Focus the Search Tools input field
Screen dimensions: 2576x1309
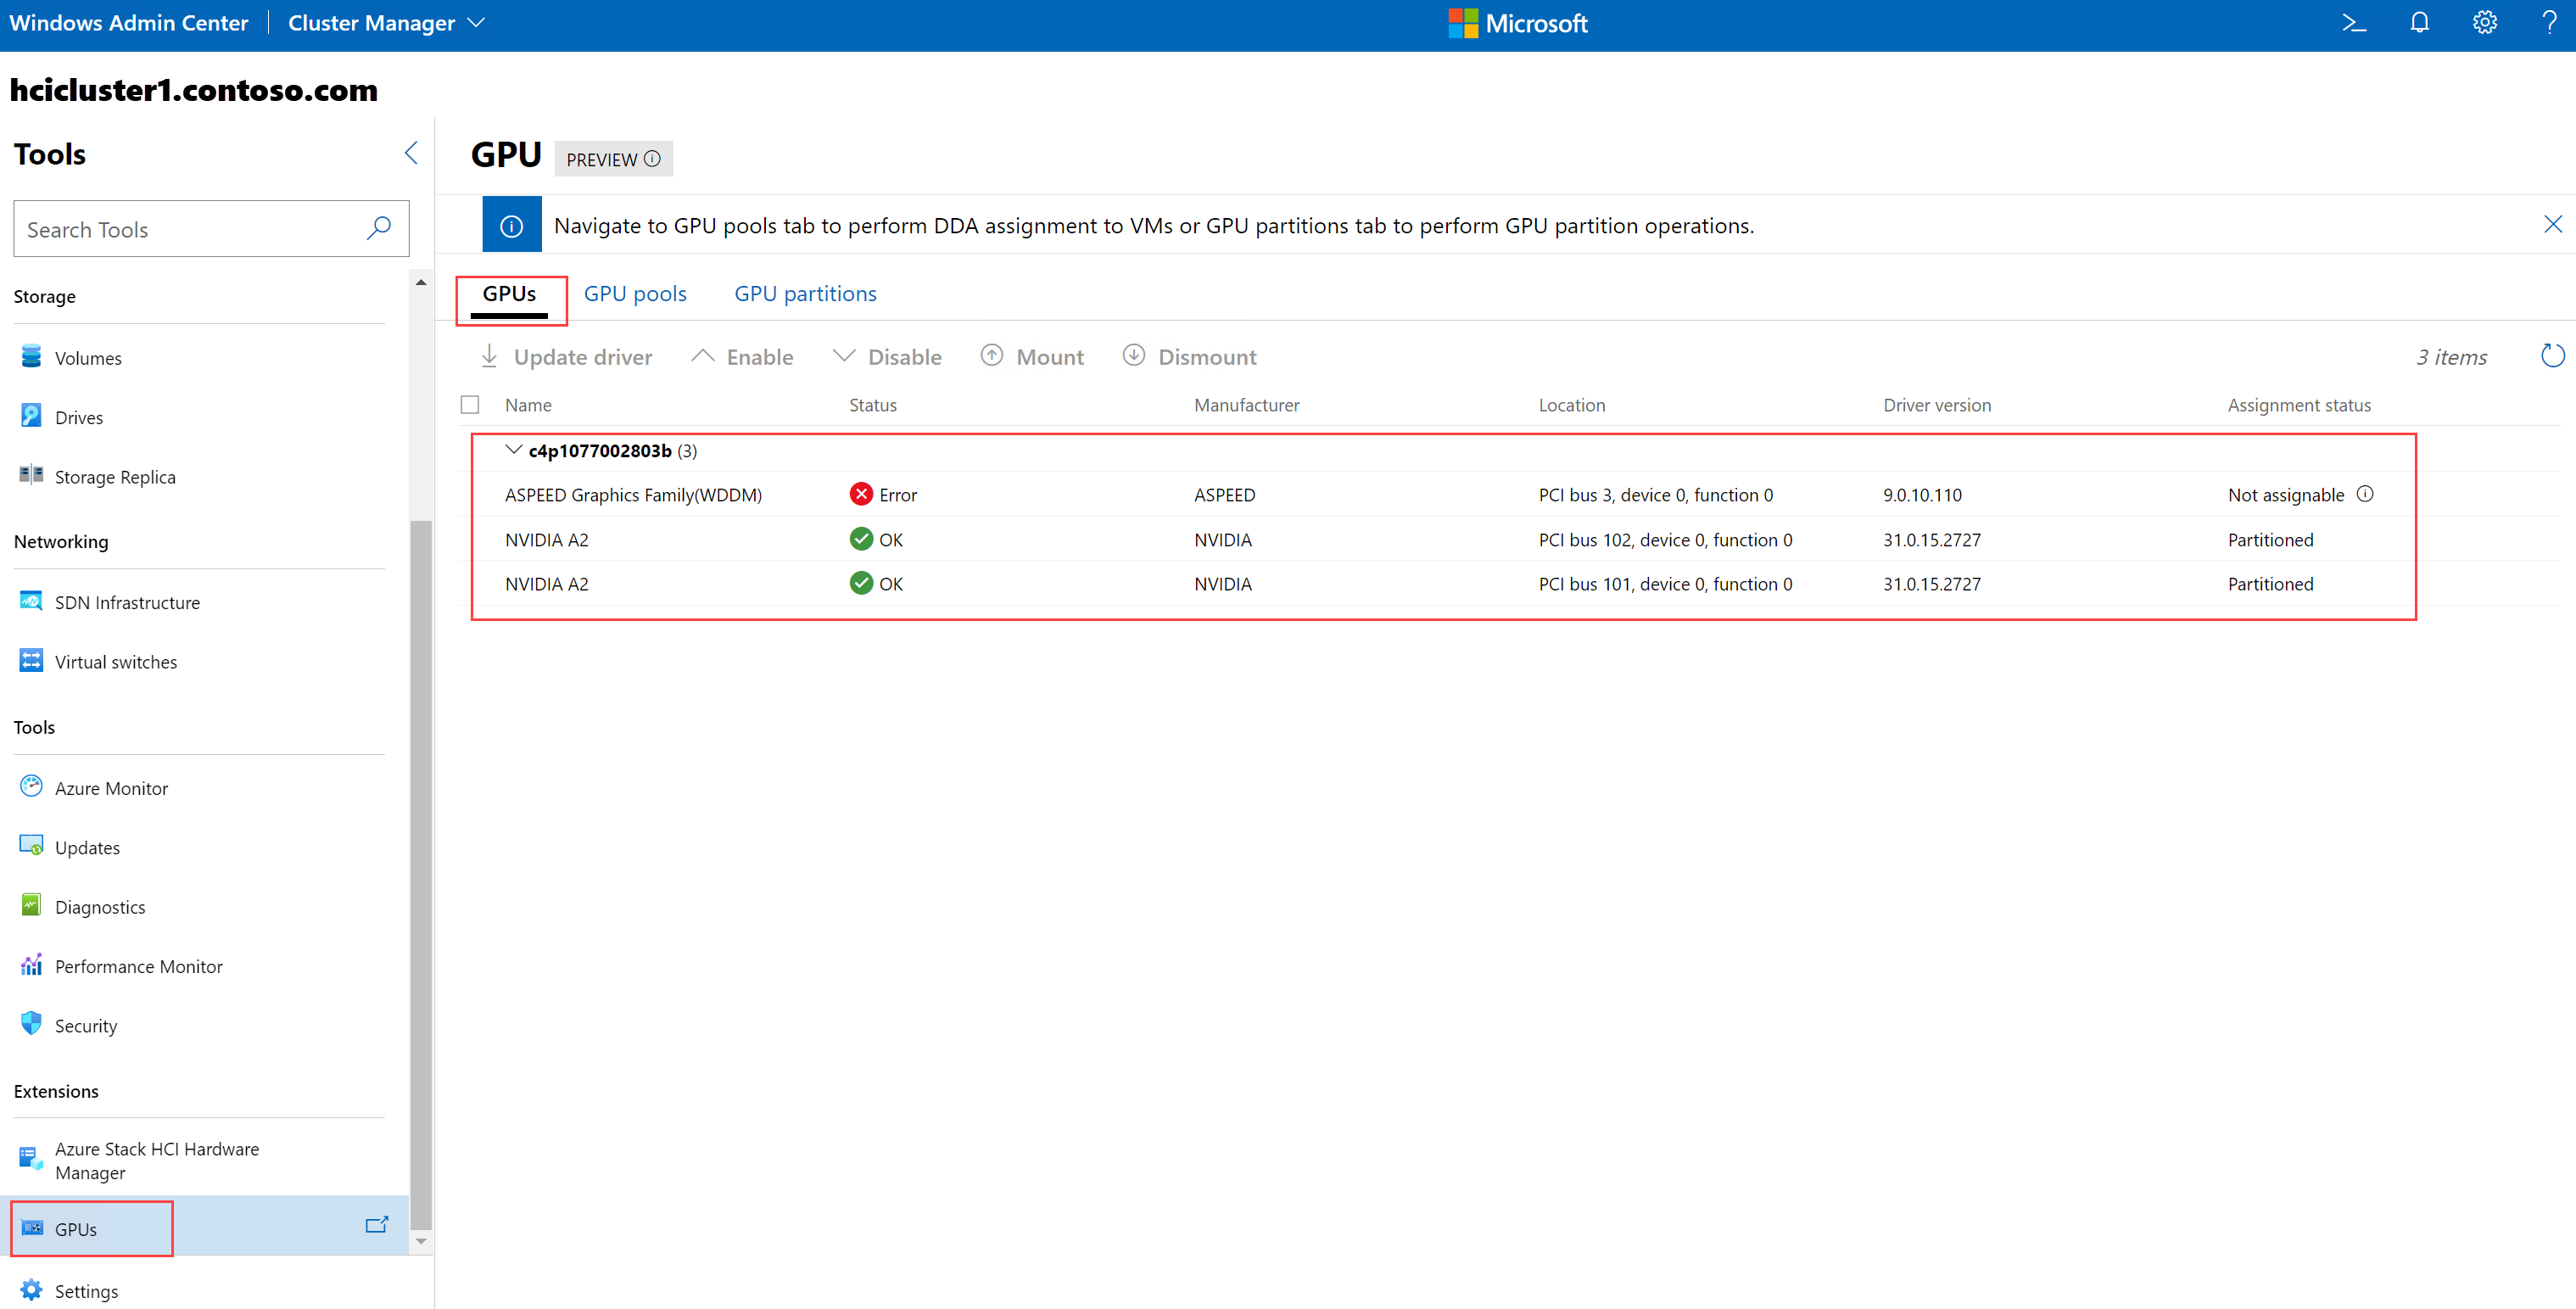(x=190, y=229)
